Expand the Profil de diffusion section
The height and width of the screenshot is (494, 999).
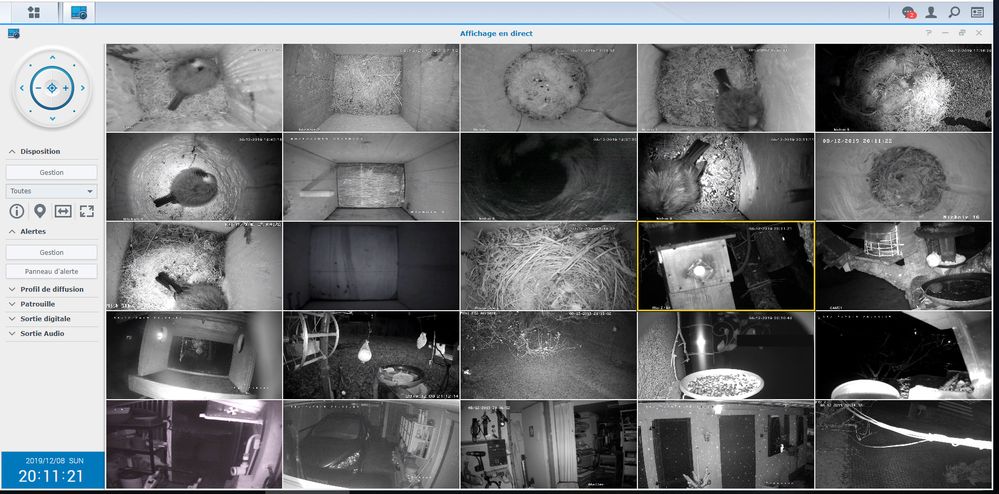click(x=12, y=289)
